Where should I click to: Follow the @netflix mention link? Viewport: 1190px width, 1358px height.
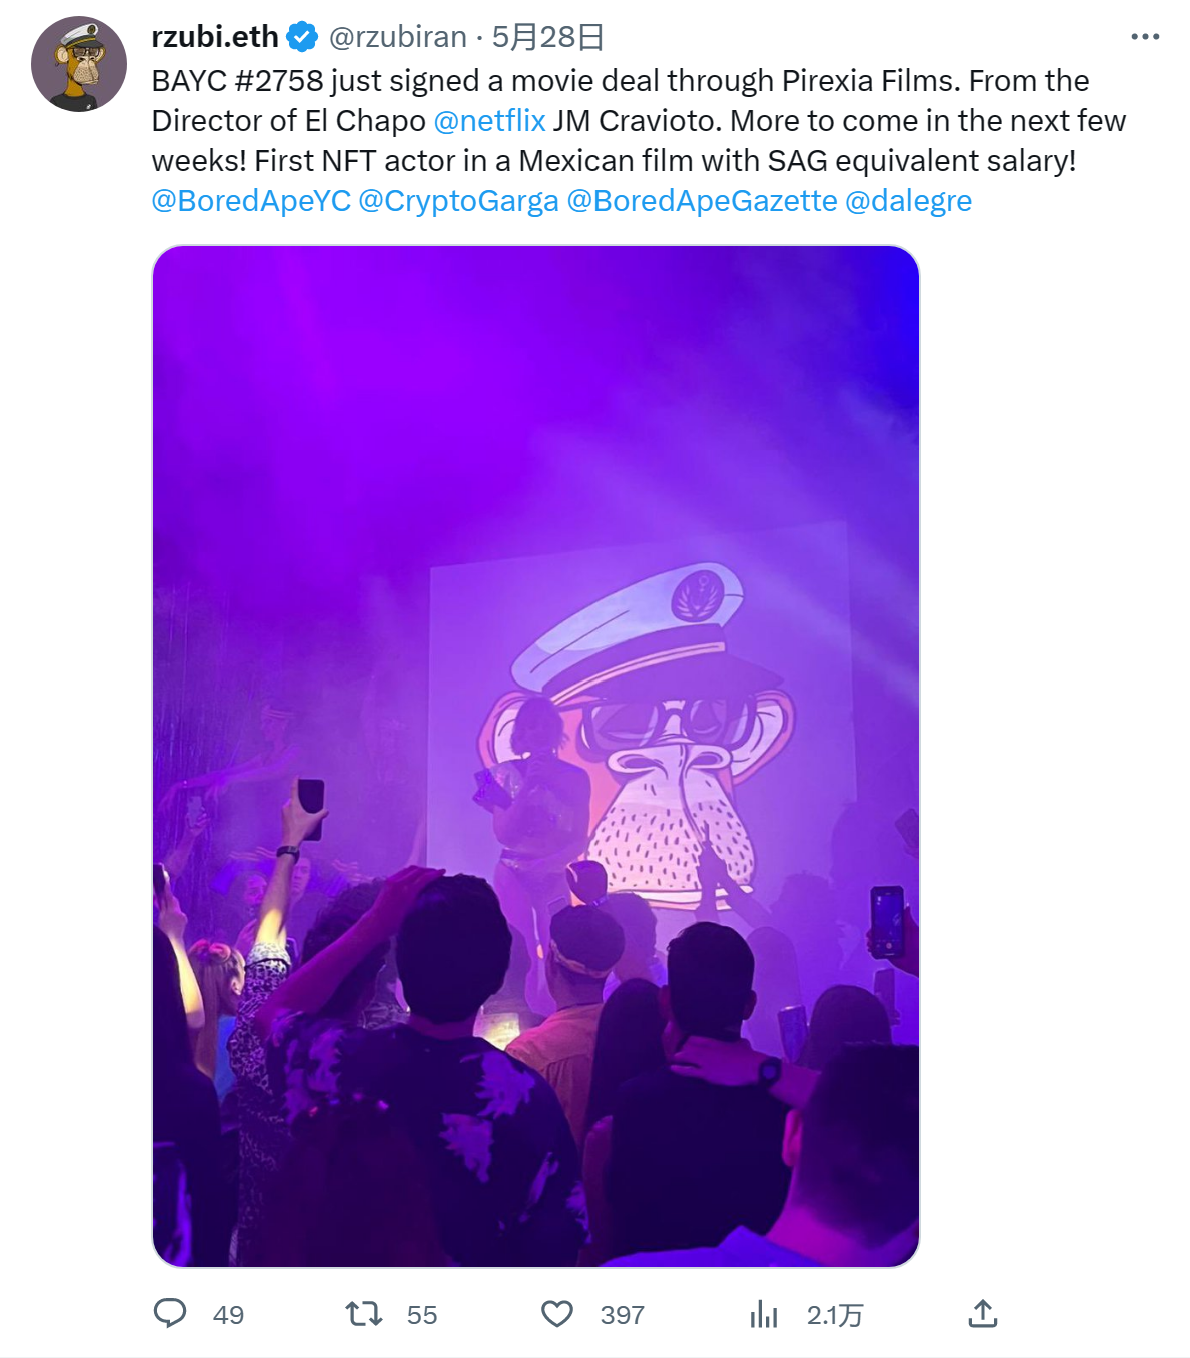(489, 121)
